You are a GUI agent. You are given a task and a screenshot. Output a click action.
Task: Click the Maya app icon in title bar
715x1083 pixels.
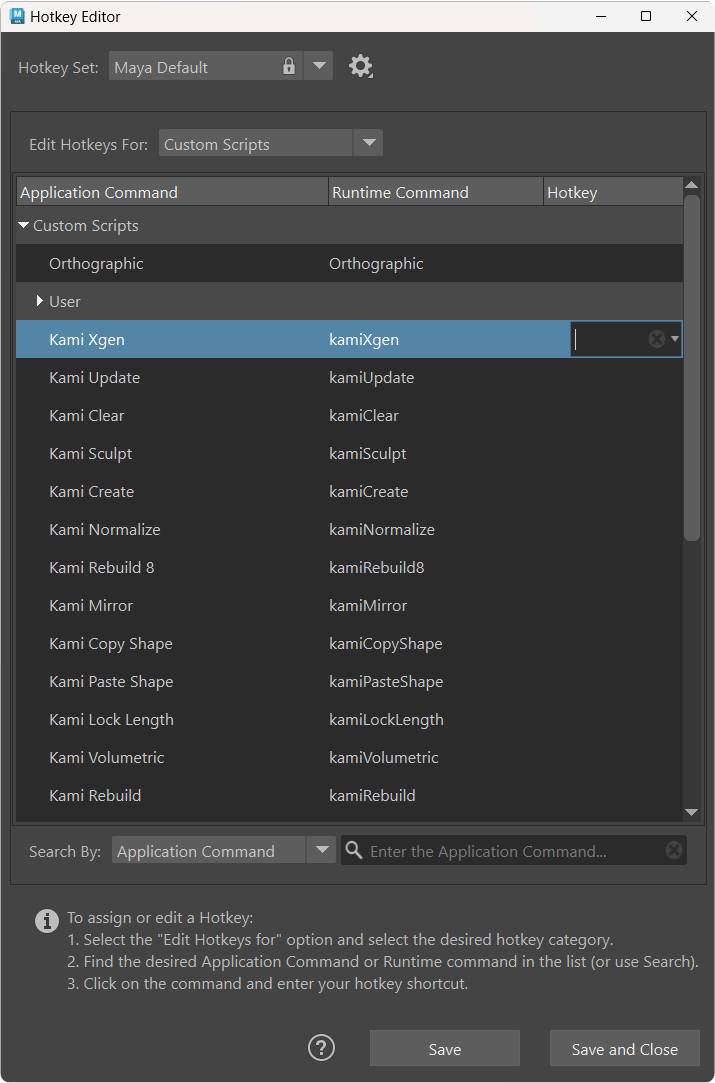pyautogui.click(x=17, y=16)
